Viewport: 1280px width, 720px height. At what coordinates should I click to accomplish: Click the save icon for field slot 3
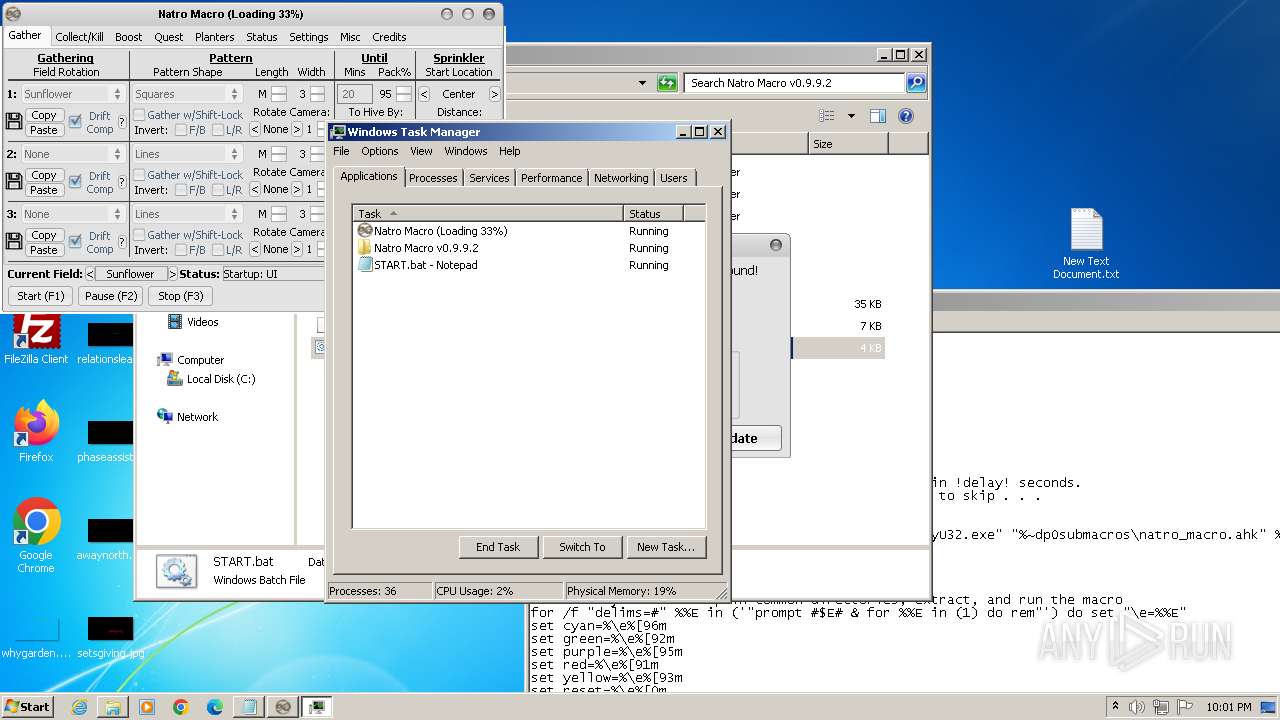(14, 242)
